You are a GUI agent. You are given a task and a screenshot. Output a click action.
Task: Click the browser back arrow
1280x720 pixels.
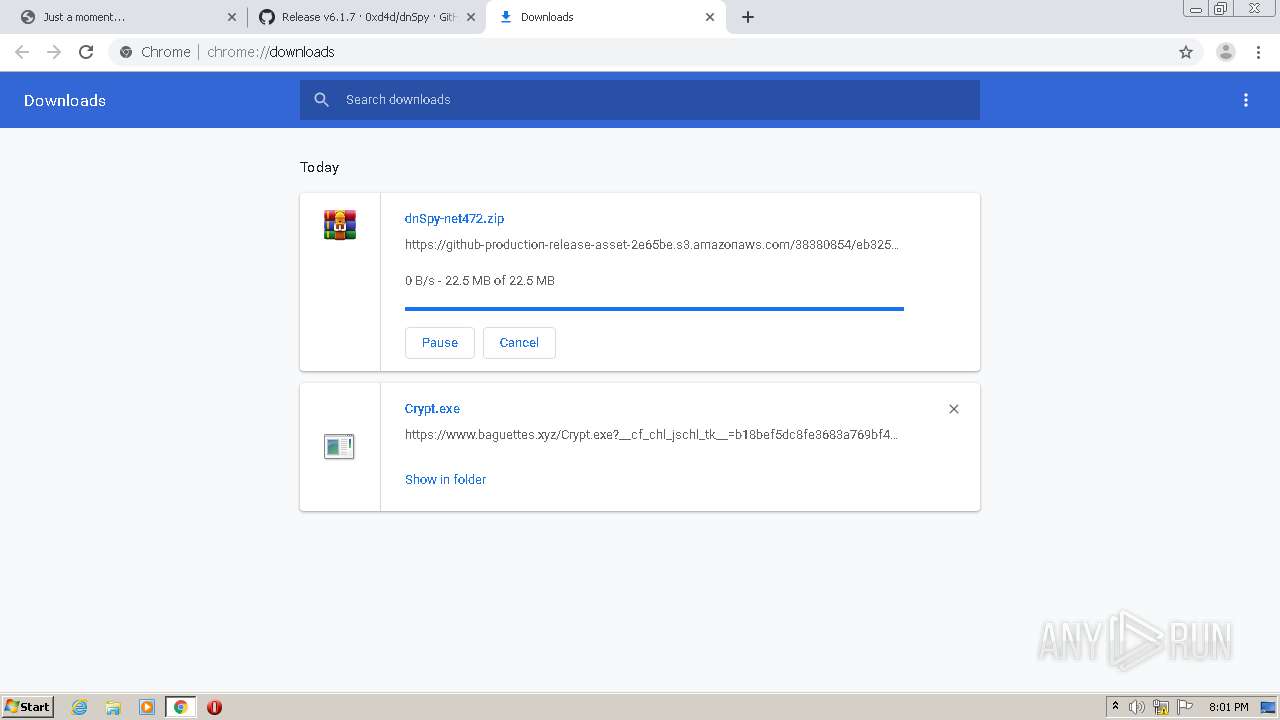click(22, 52)
